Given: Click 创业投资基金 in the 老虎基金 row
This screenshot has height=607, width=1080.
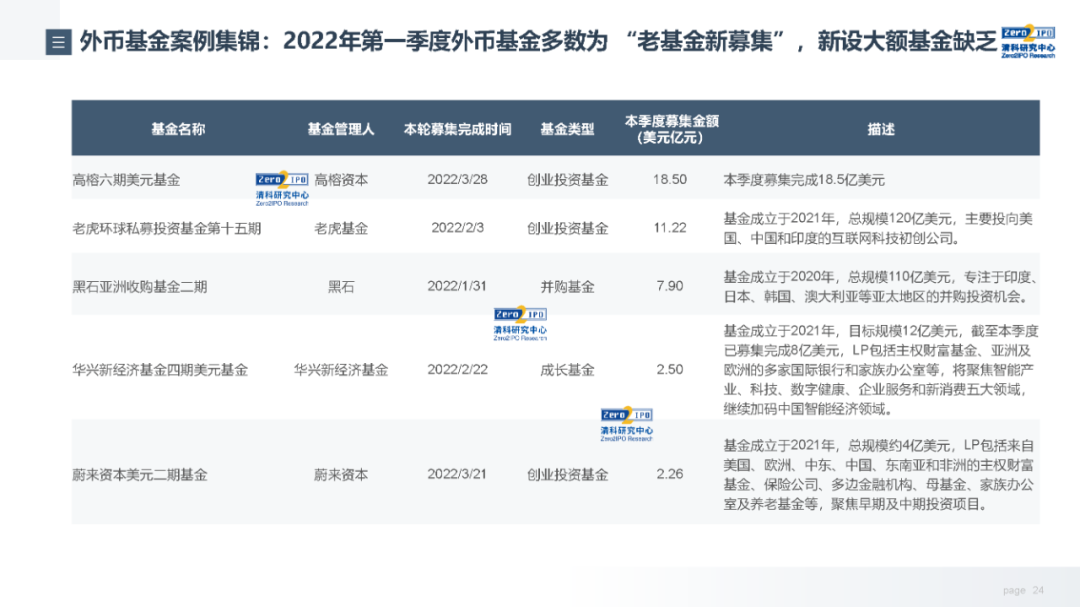Looking at the screenshot, I should click(568, 228).
